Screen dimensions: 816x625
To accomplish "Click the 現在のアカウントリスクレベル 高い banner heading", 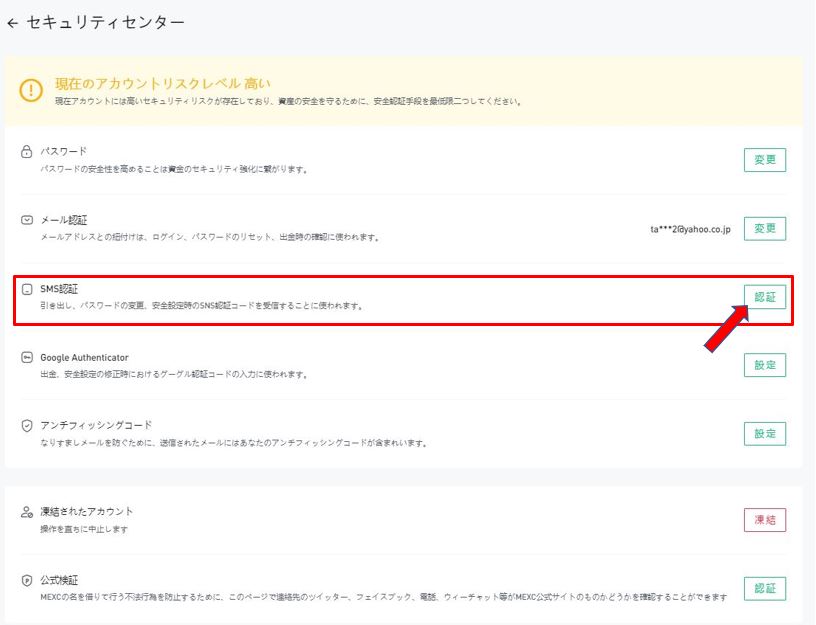I will coord(162,83).
